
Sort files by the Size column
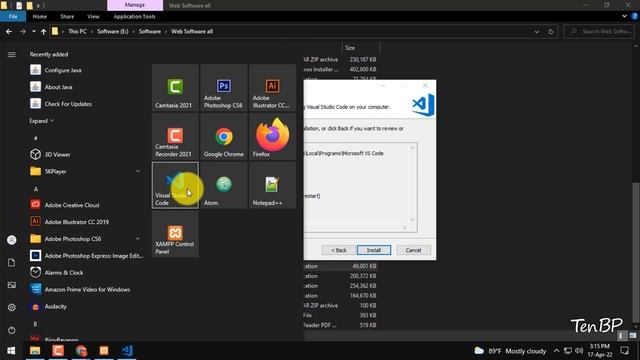click(360, 48)
